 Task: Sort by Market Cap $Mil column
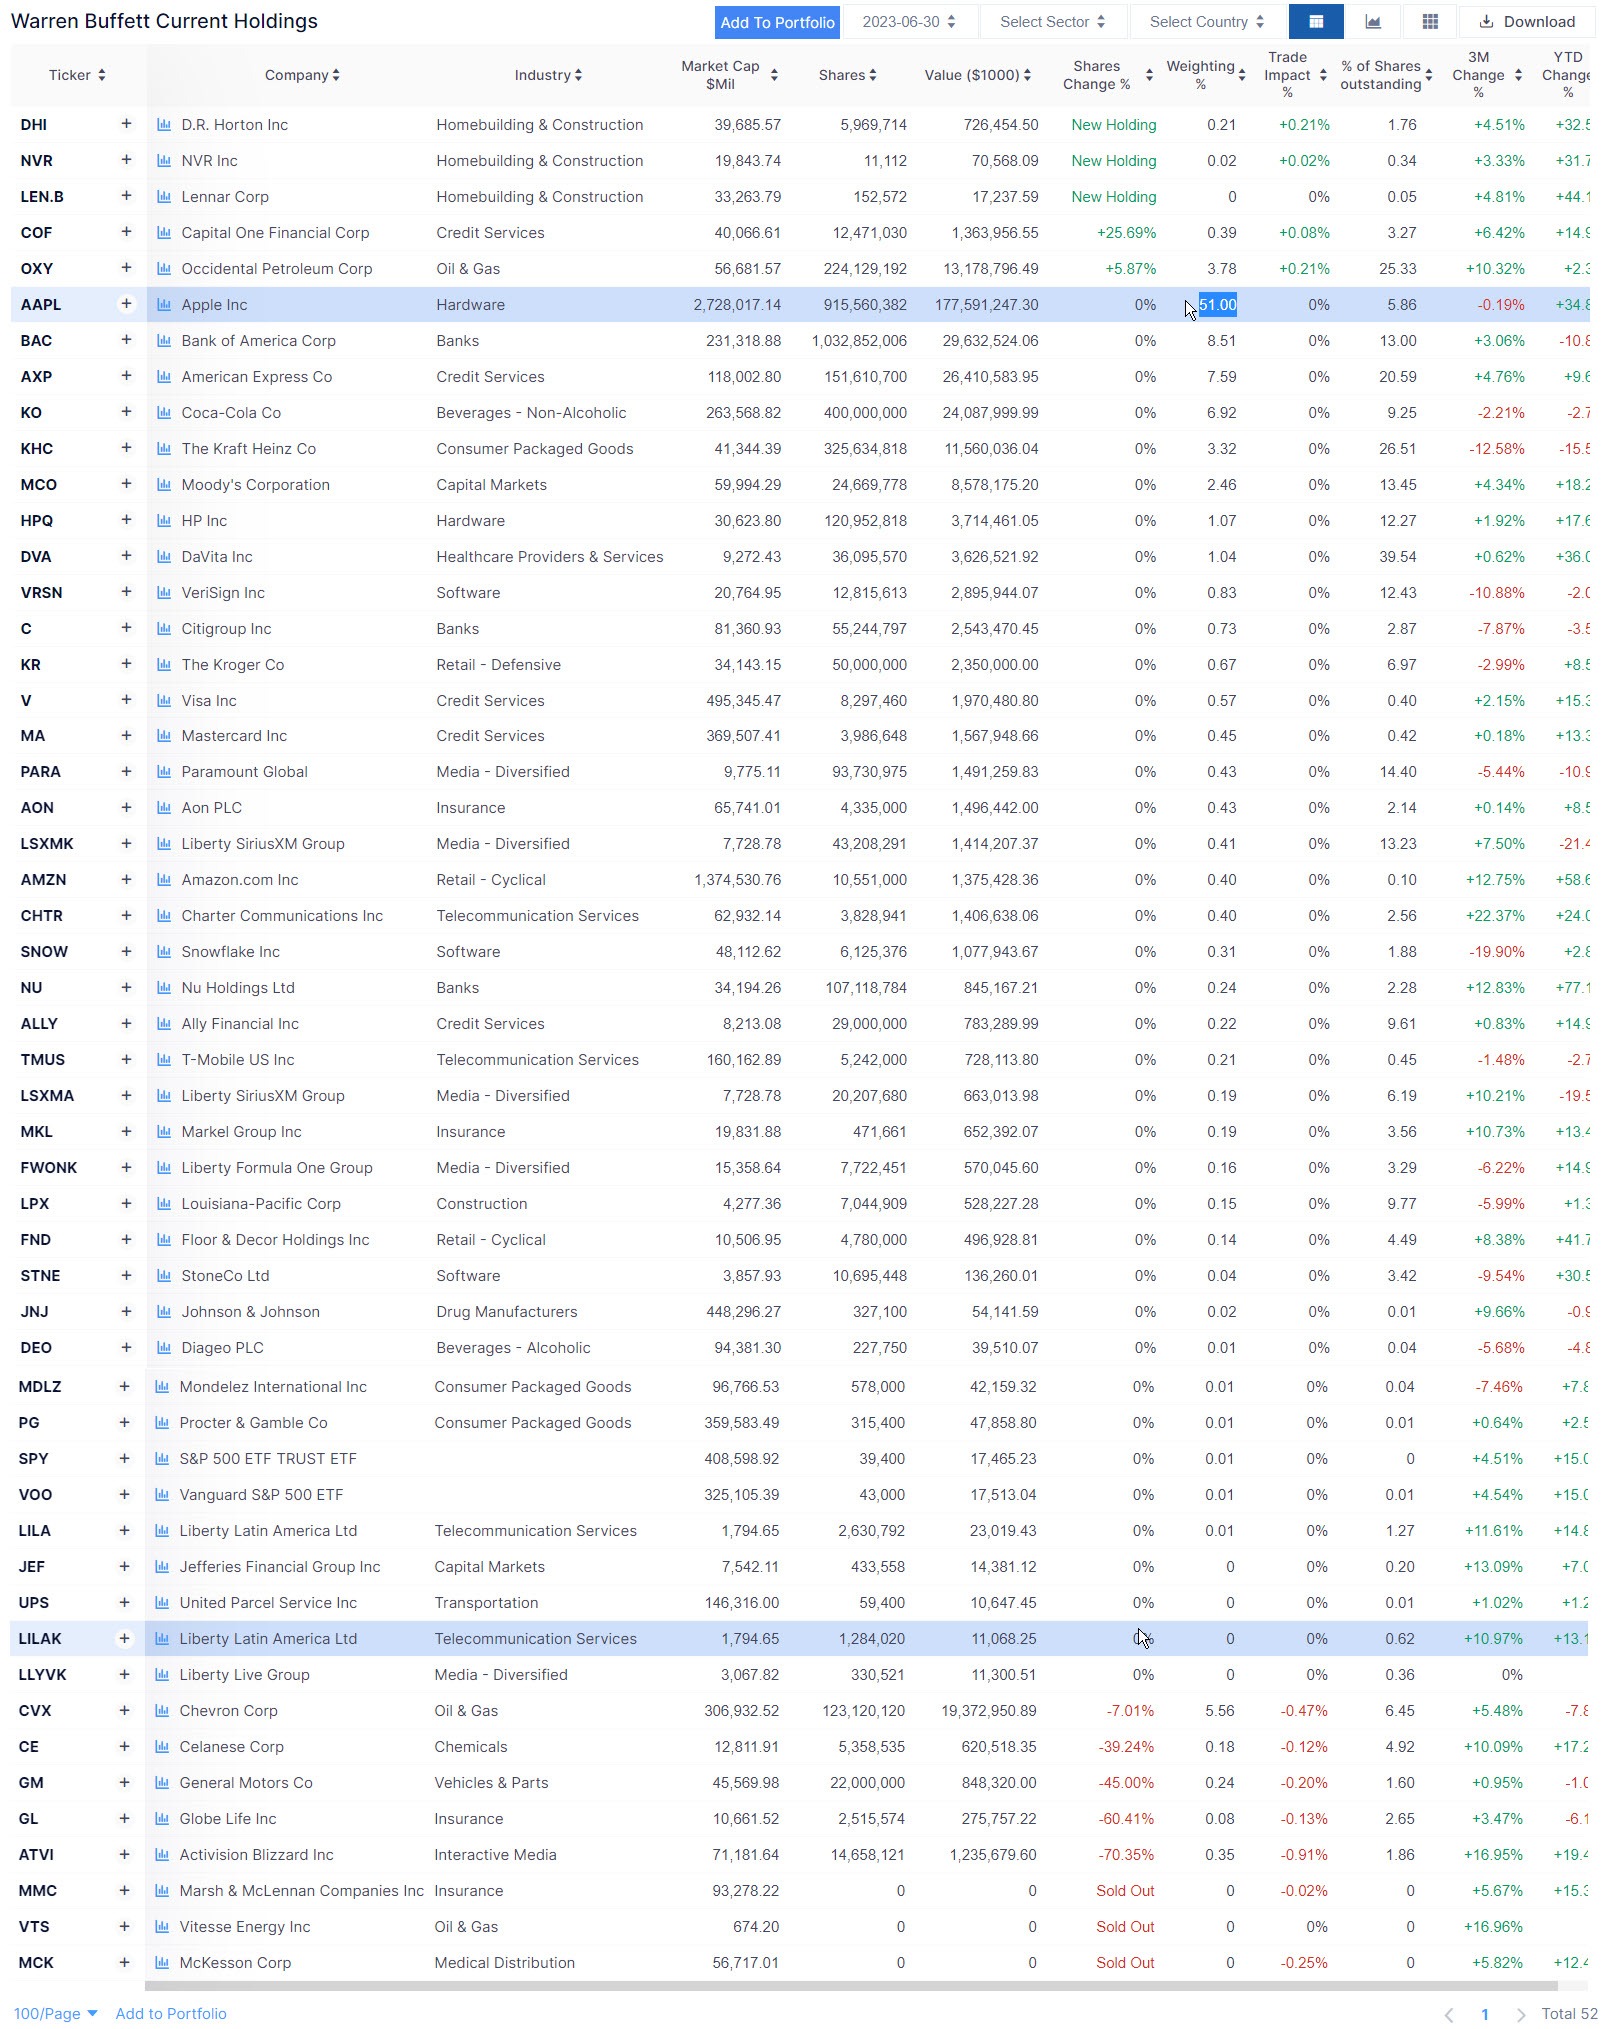click(x=729, y=75)
